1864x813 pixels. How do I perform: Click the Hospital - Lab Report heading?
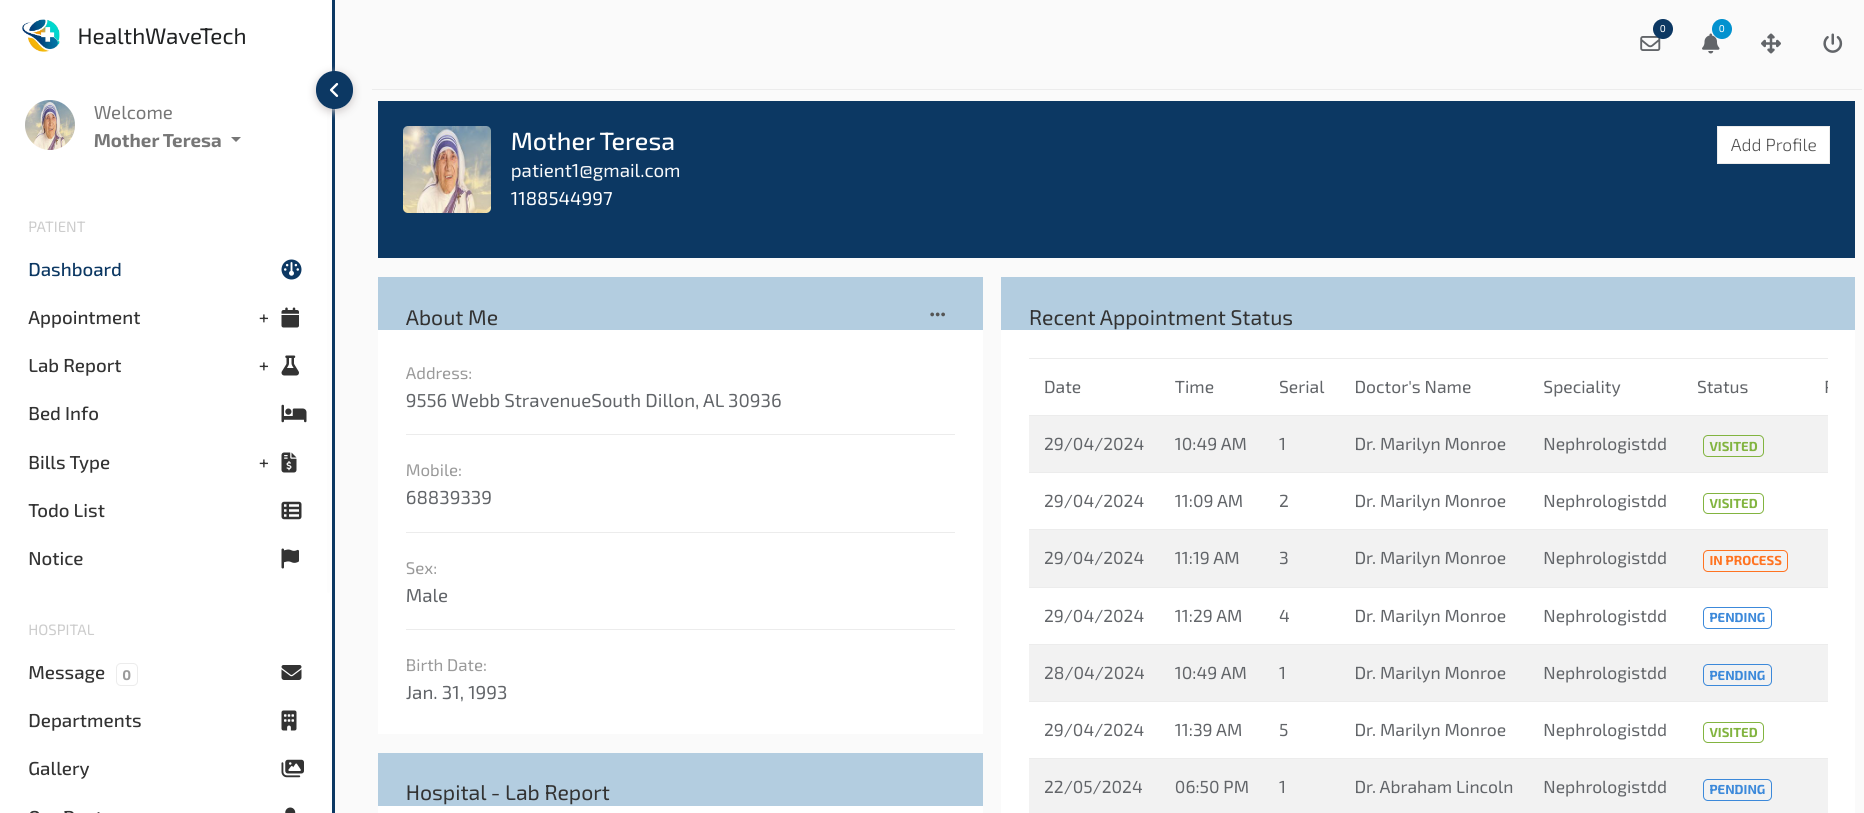(x=507, y=793)
